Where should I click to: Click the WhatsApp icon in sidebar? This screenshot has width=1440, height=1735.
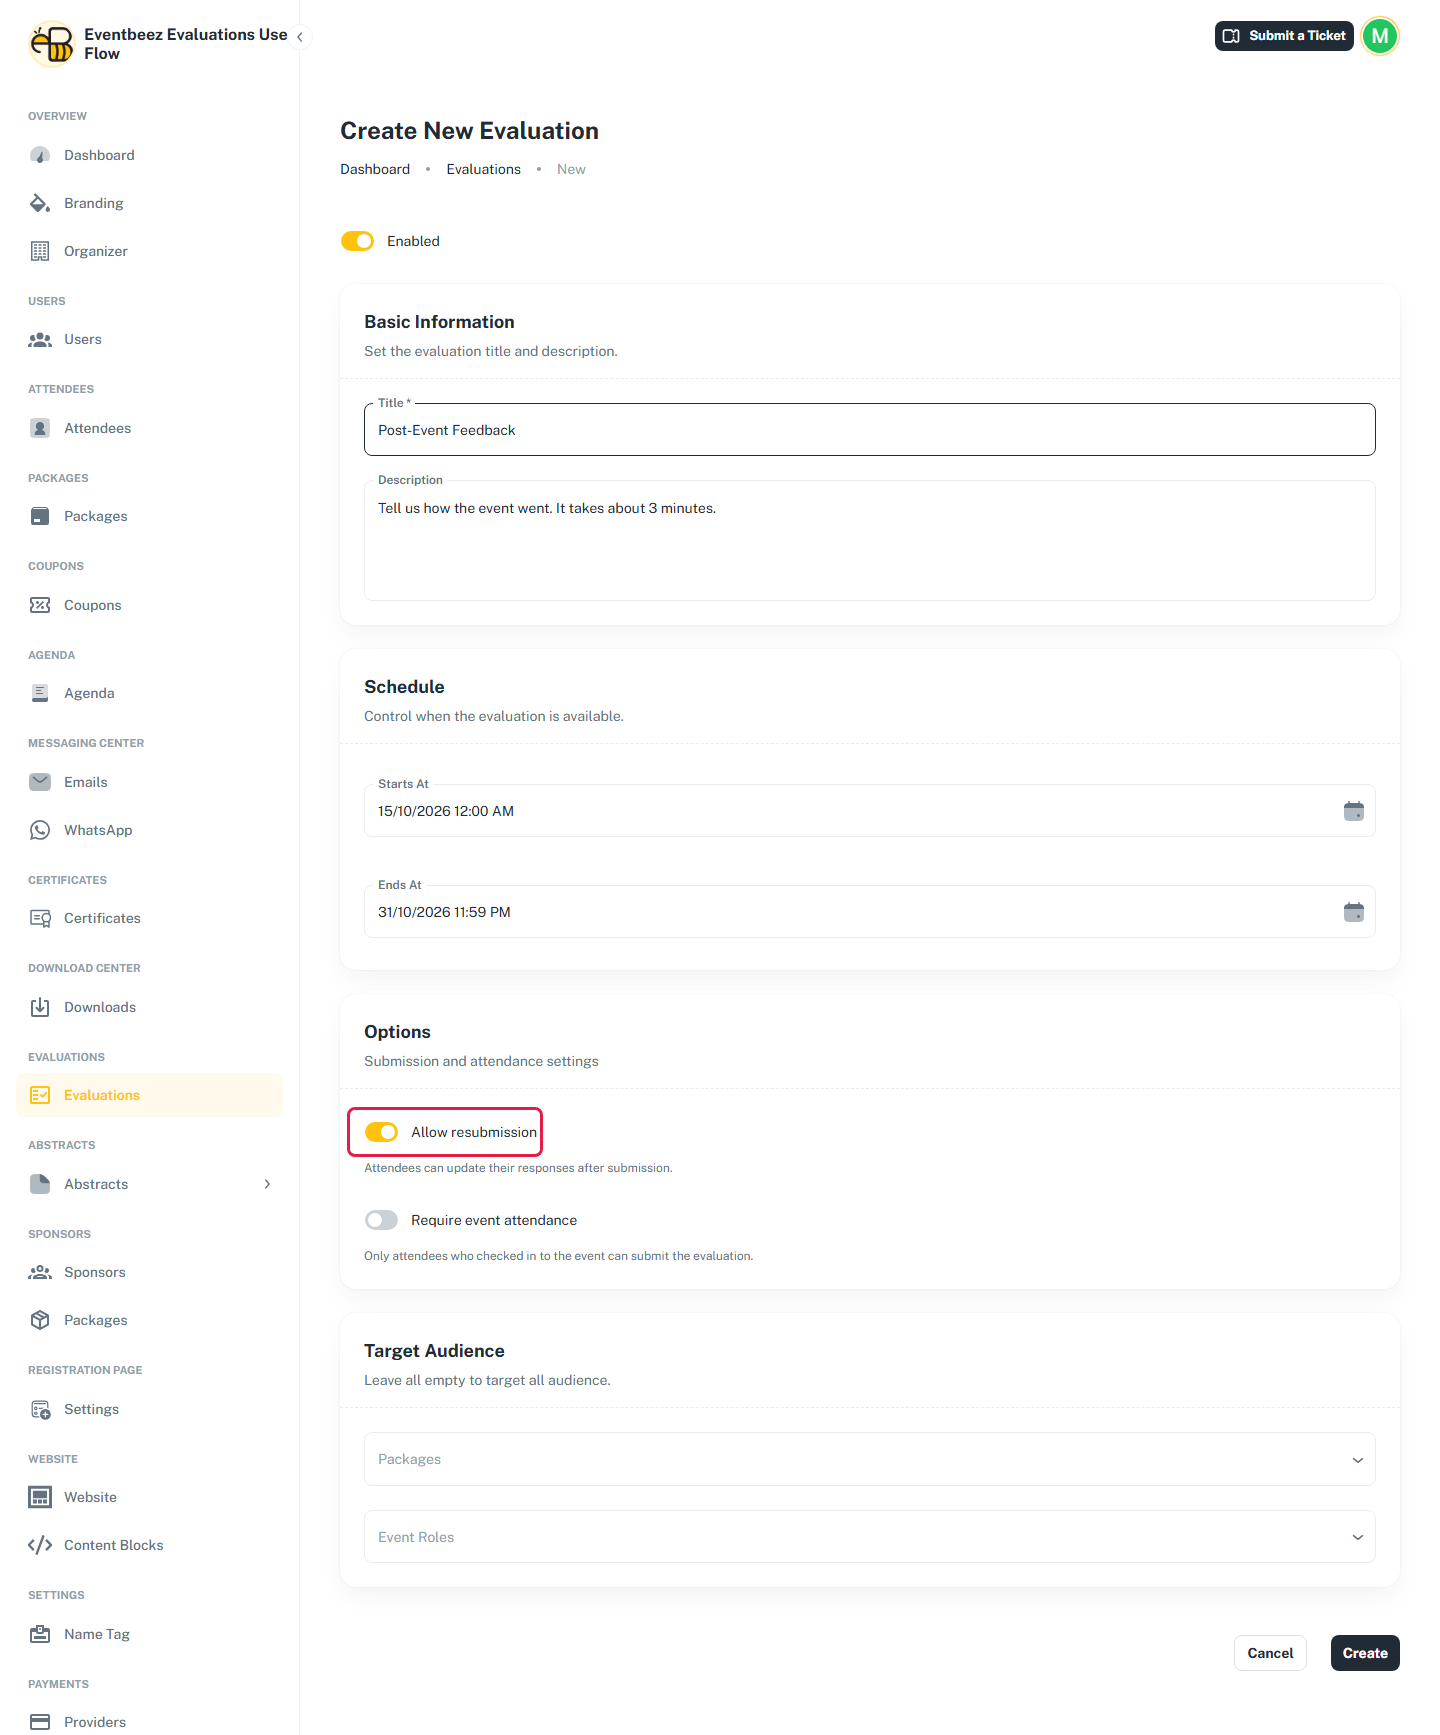[x=40, y=830]
